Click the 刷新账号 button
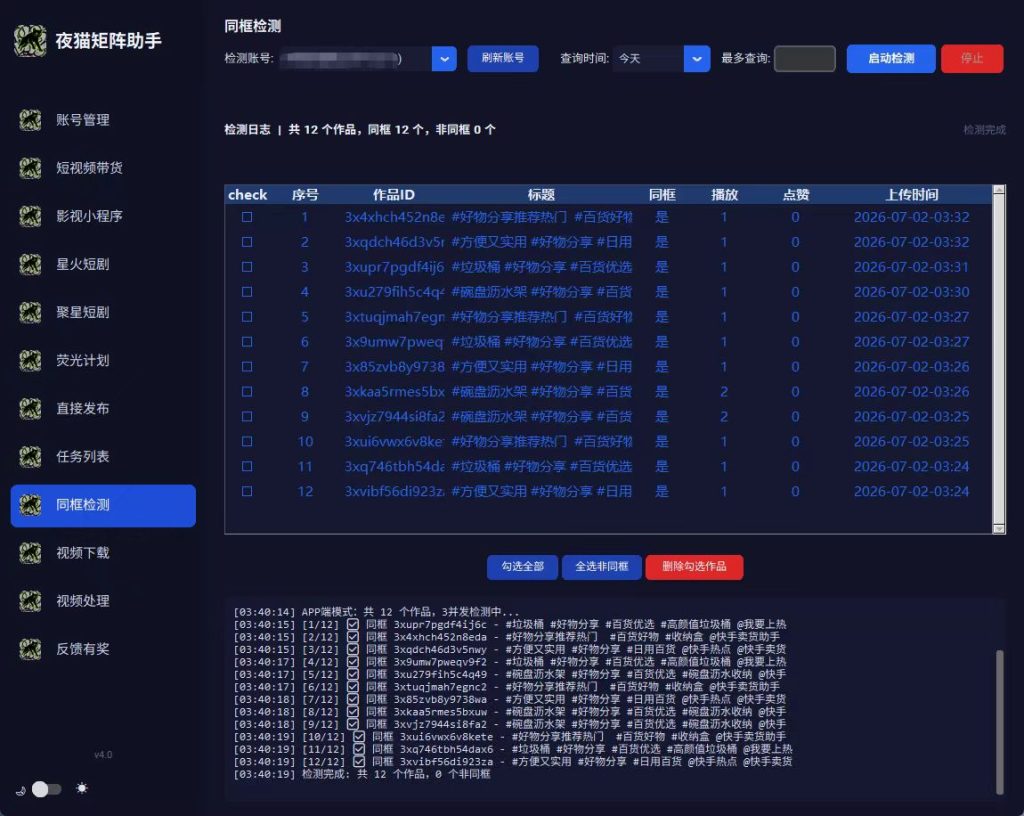The height and width of the screenshot is (816, 1024). pyautogui.click(x=503, y=58)
